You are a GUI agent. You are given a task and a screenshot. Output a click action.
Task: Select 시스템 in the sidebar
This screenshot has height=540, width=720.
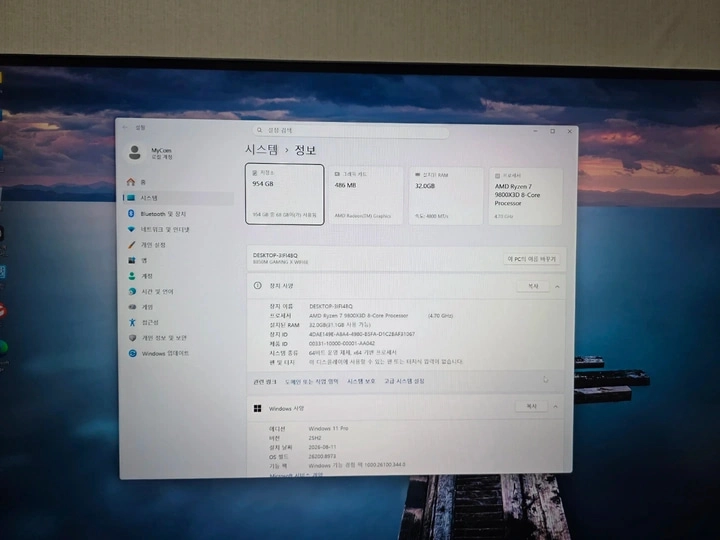pos(178,198)
